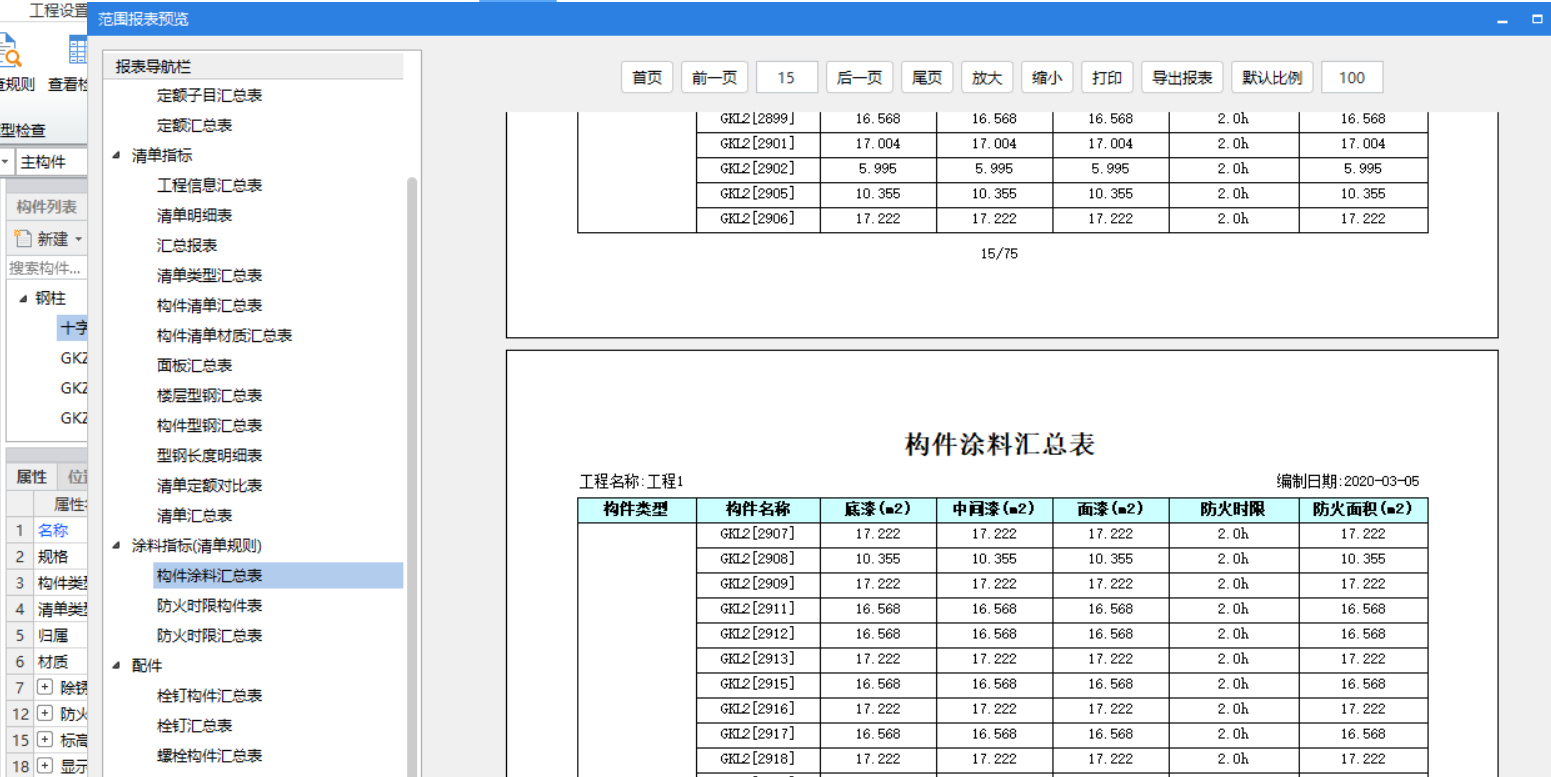Open 汇总报表 in navigation tree

pyautogui.click(x=187, y=246)
